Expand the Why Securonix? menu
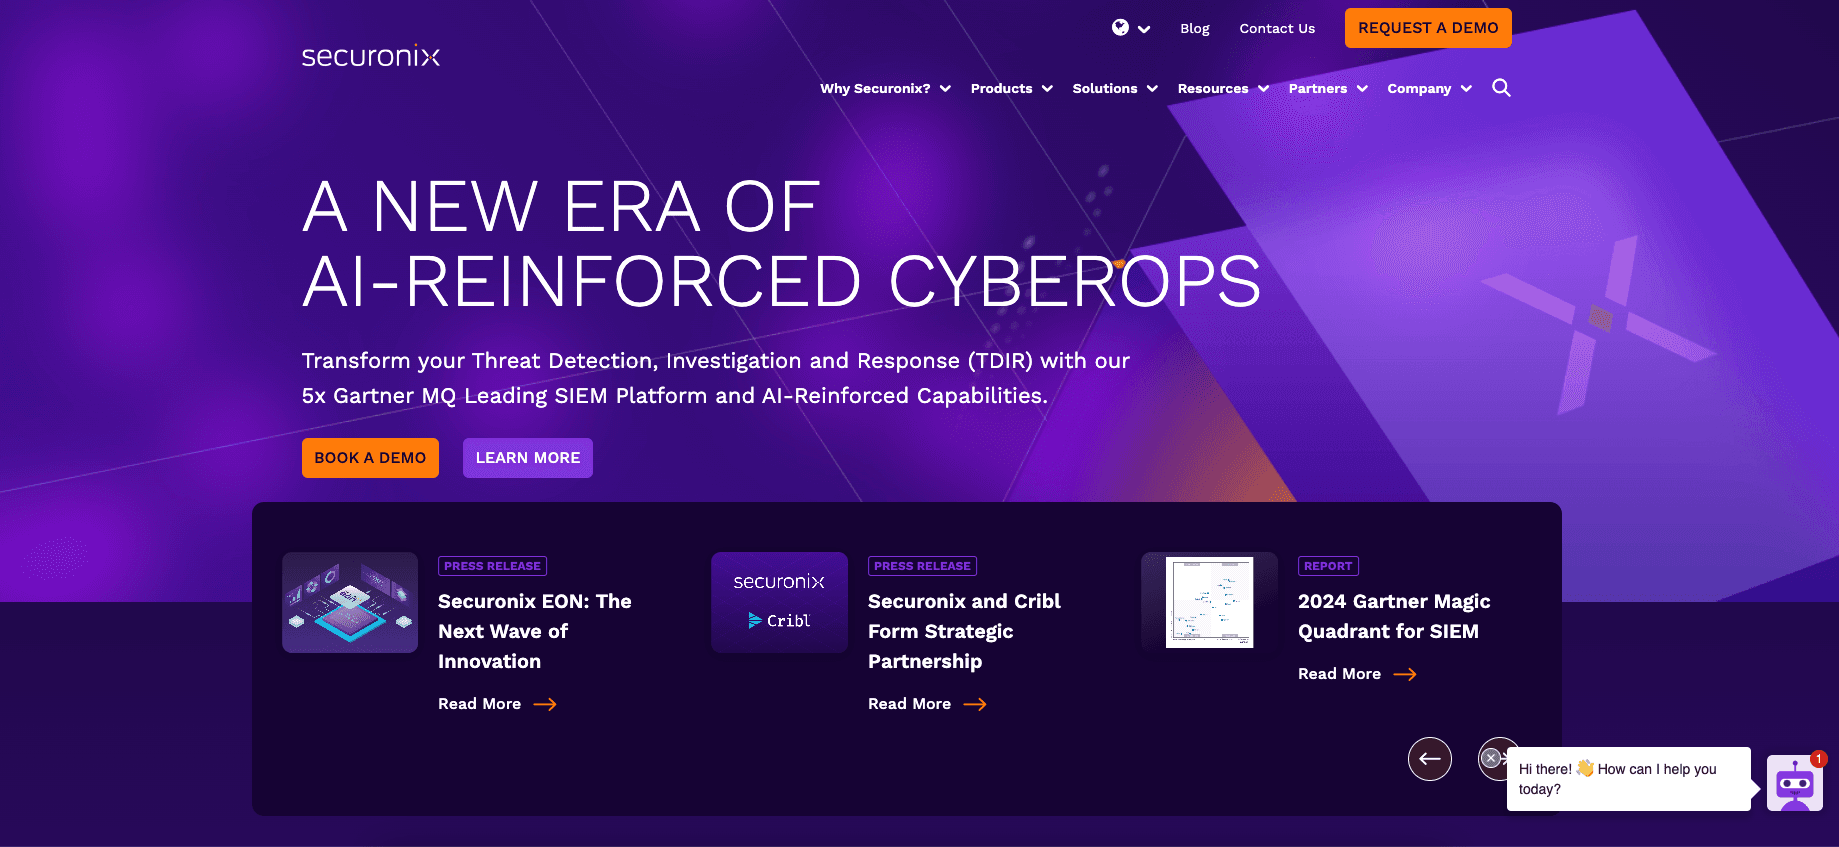1839x847 pixels. point(885,88)
